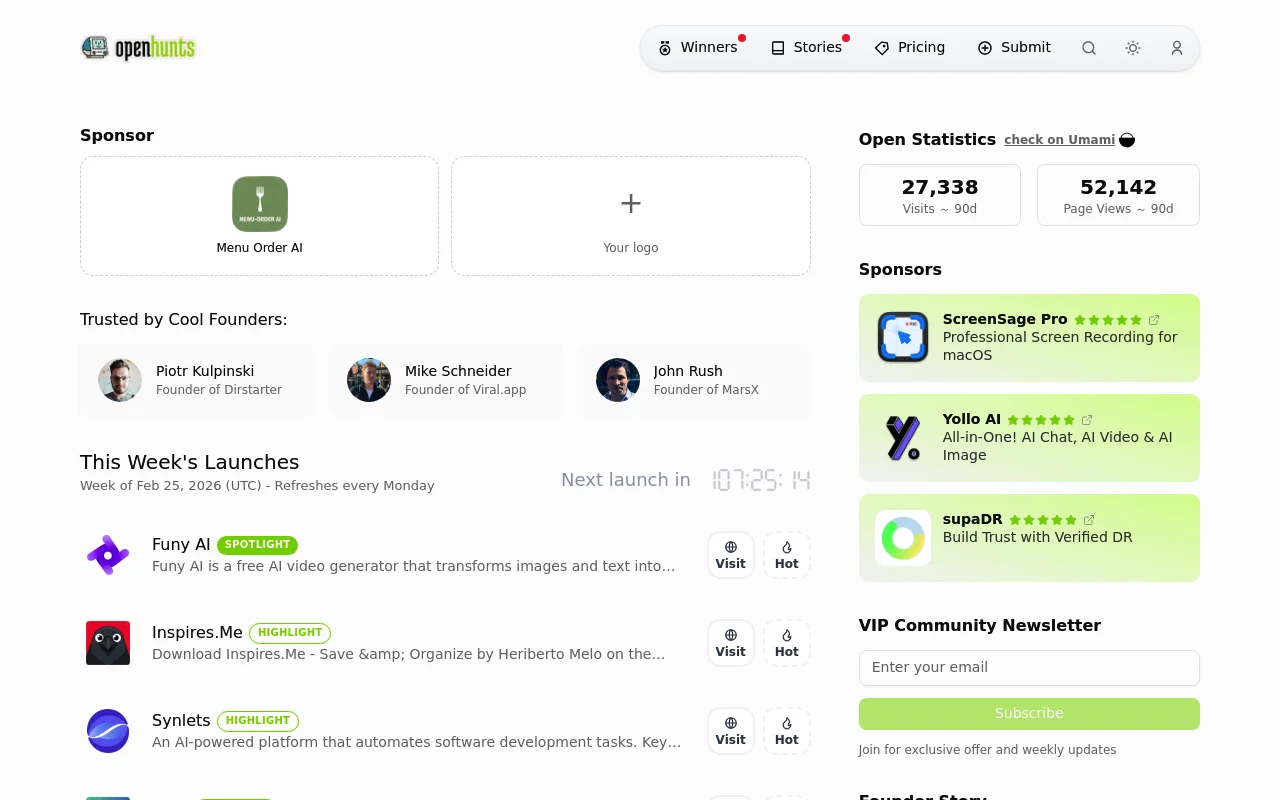Toggle the theme with the sun icon
The width and height of the screenshot is (1280, 800).
coord(1132,47)
